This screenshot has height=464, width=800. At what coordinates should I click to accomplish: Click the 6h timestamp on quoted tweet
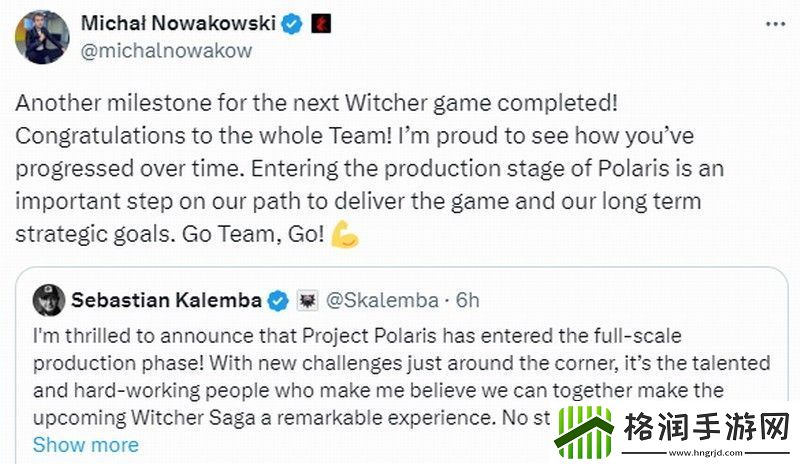(x=466, y=299)
